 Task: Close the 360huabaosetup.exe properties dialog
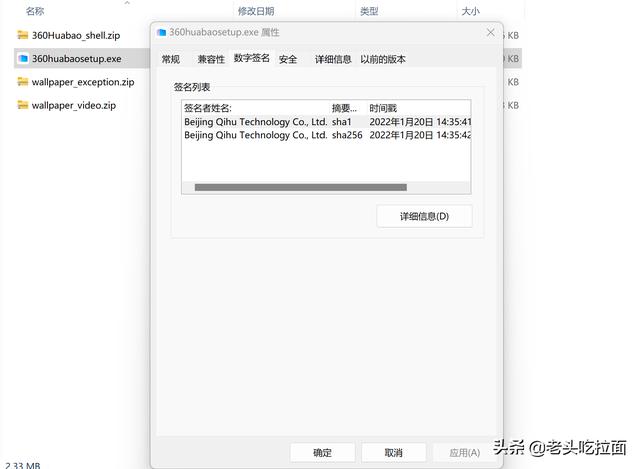(490, 32)
